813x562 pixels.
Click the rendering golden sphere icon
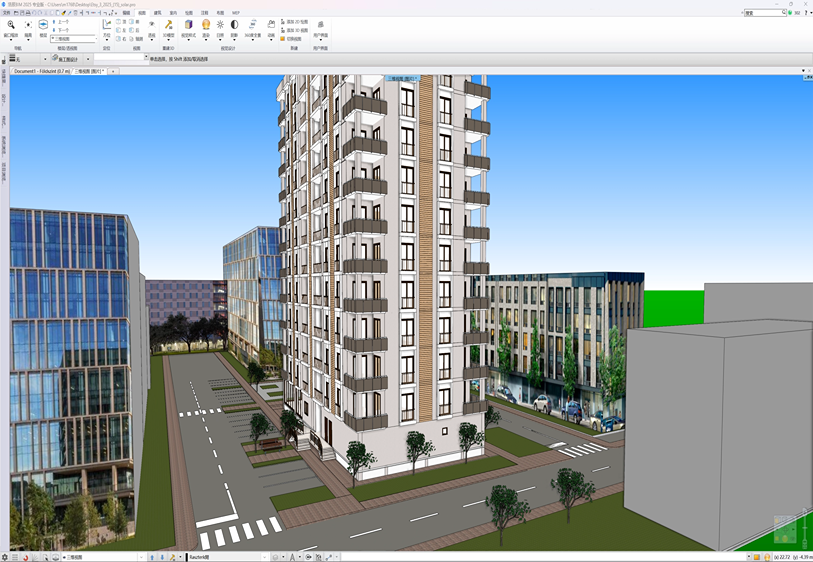[x=206, y=25]
